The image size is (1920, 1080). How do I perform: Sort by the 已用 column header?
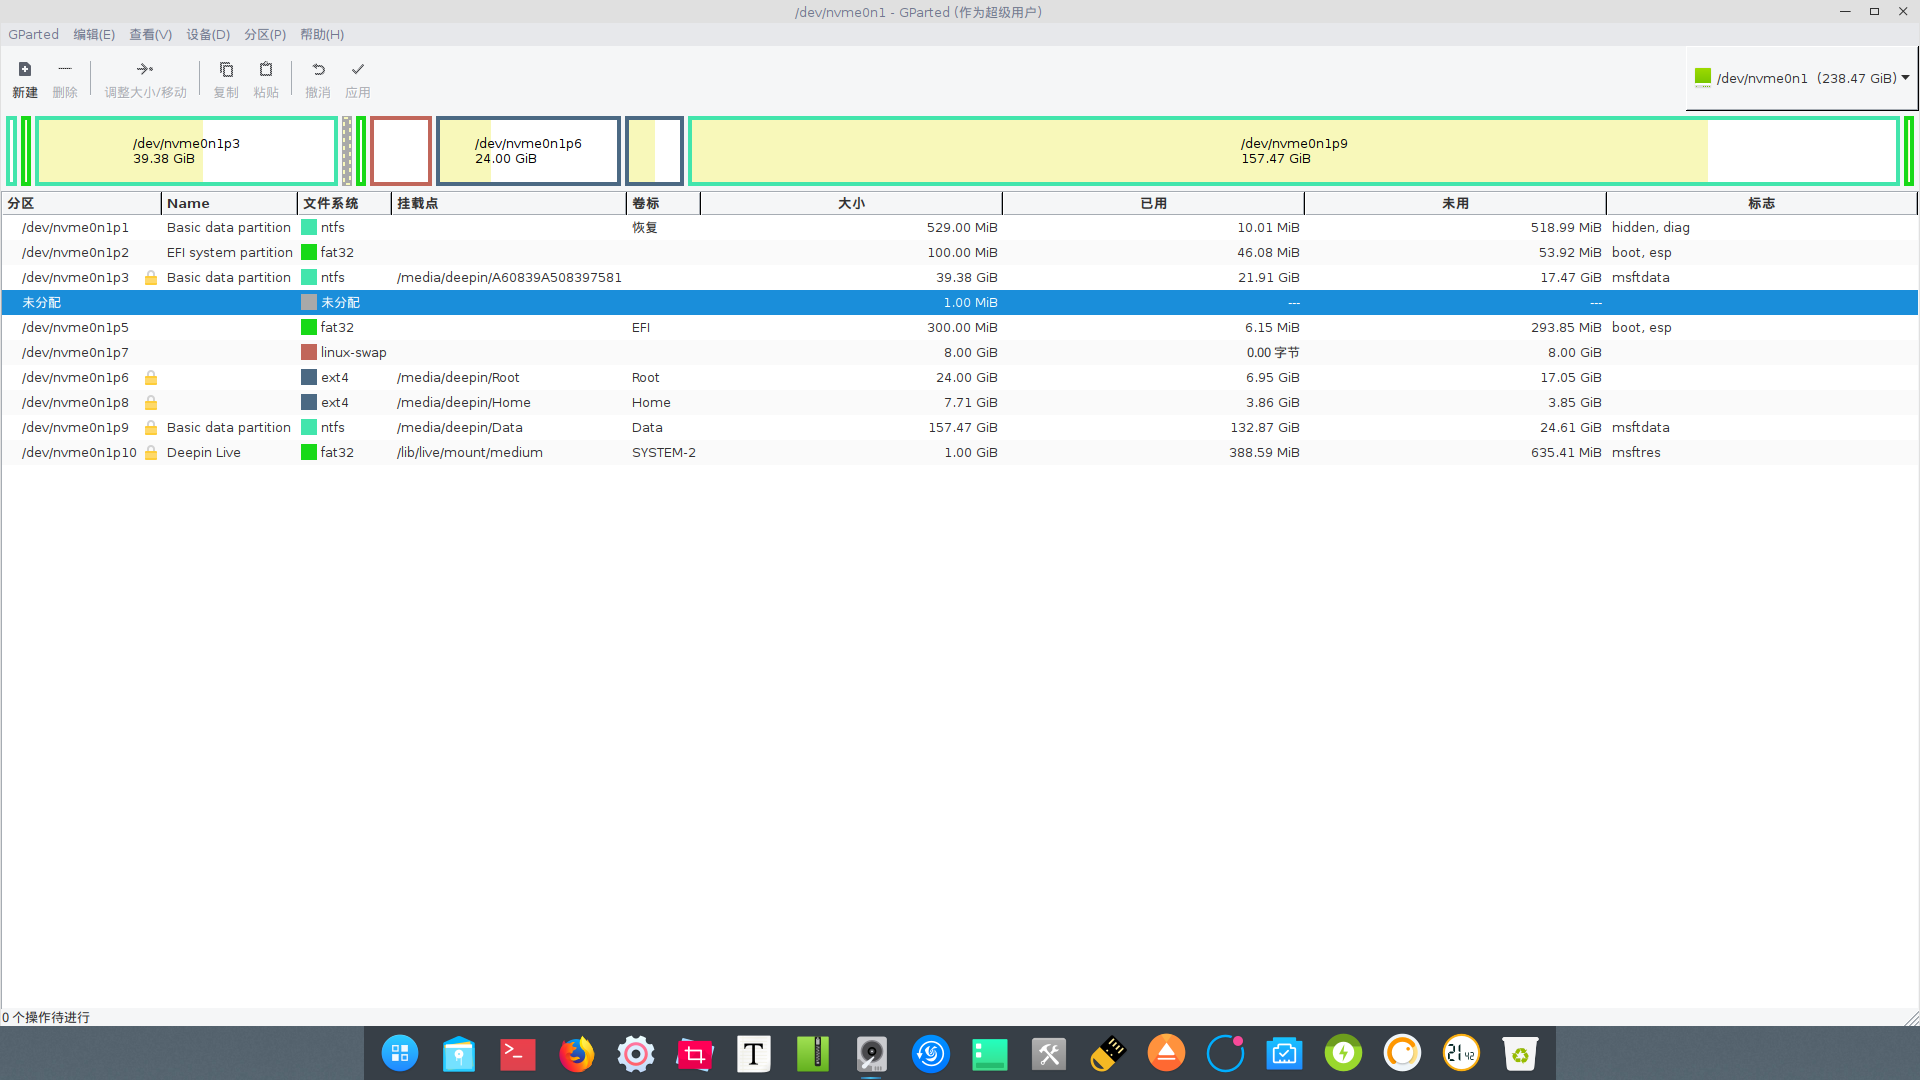[x=1153, y=203]
